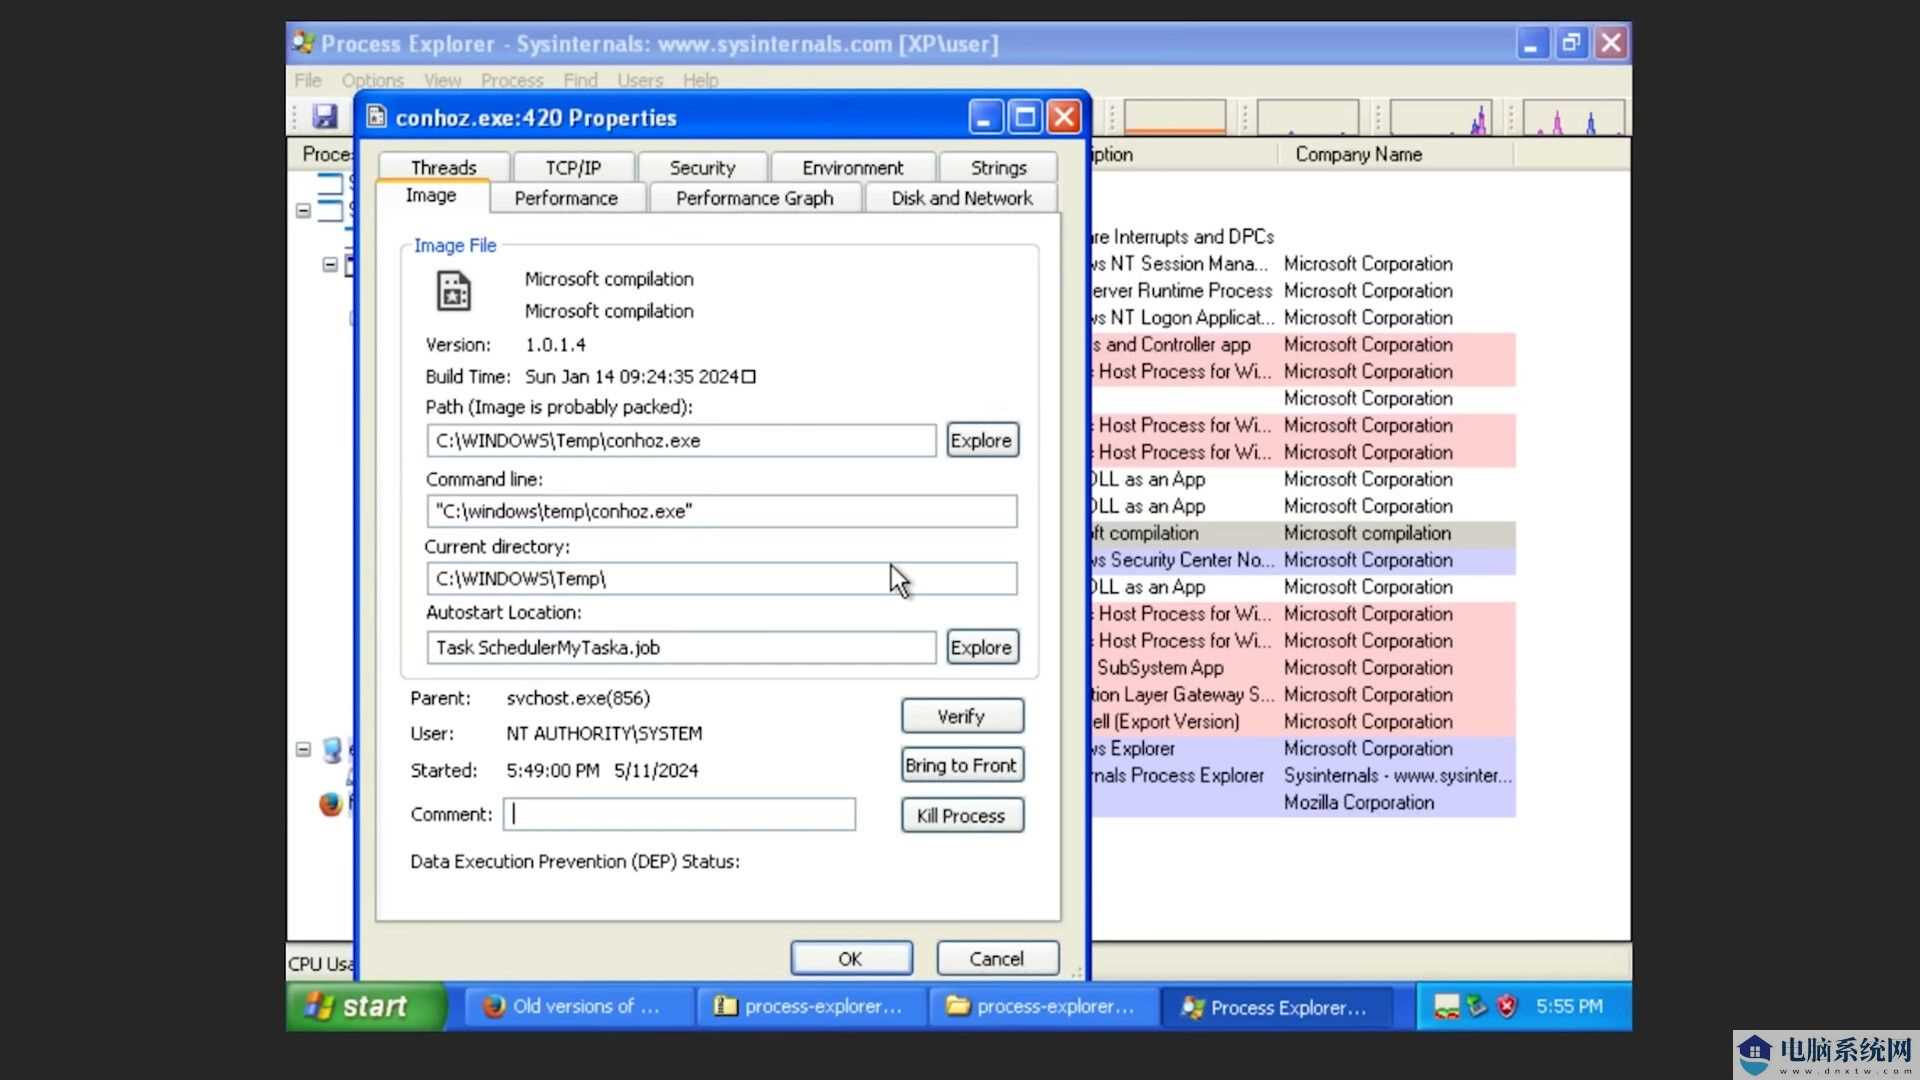The height and width of the screenshot is (1080, 1920).
Task: Open the Environment tab
Action: tap(852, 167)
